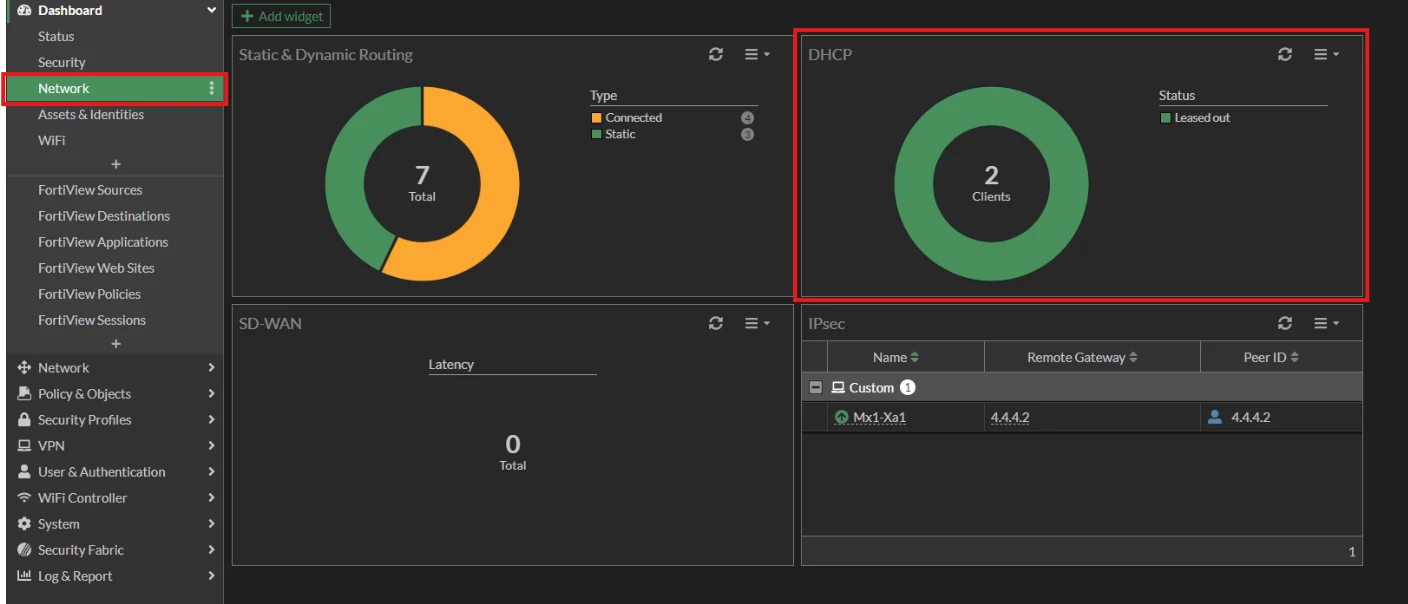Click the Connected count badge 4
1408x604 pixels.
pyautogui.click(x=747, y=118)
